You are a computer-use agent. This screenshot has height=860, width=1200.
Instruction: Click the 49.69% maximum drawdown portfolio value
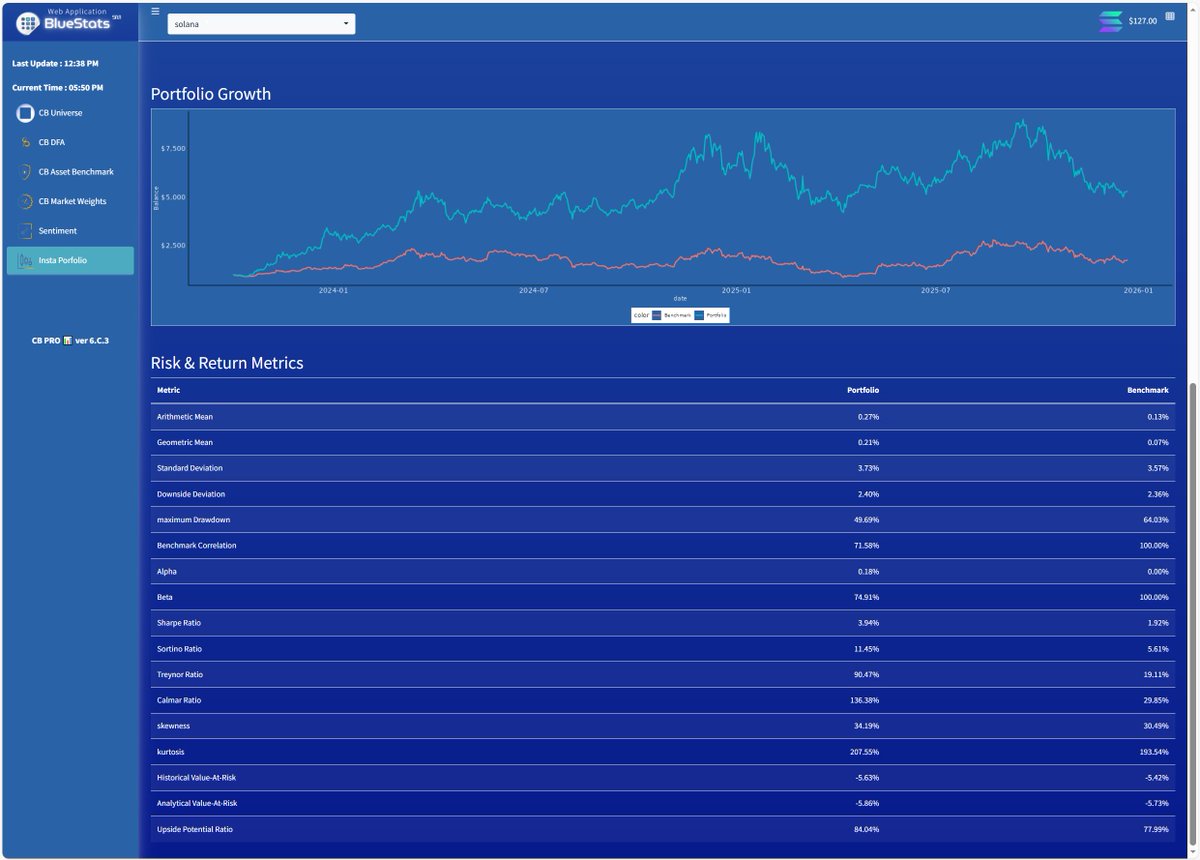click(x=867, y=520)
